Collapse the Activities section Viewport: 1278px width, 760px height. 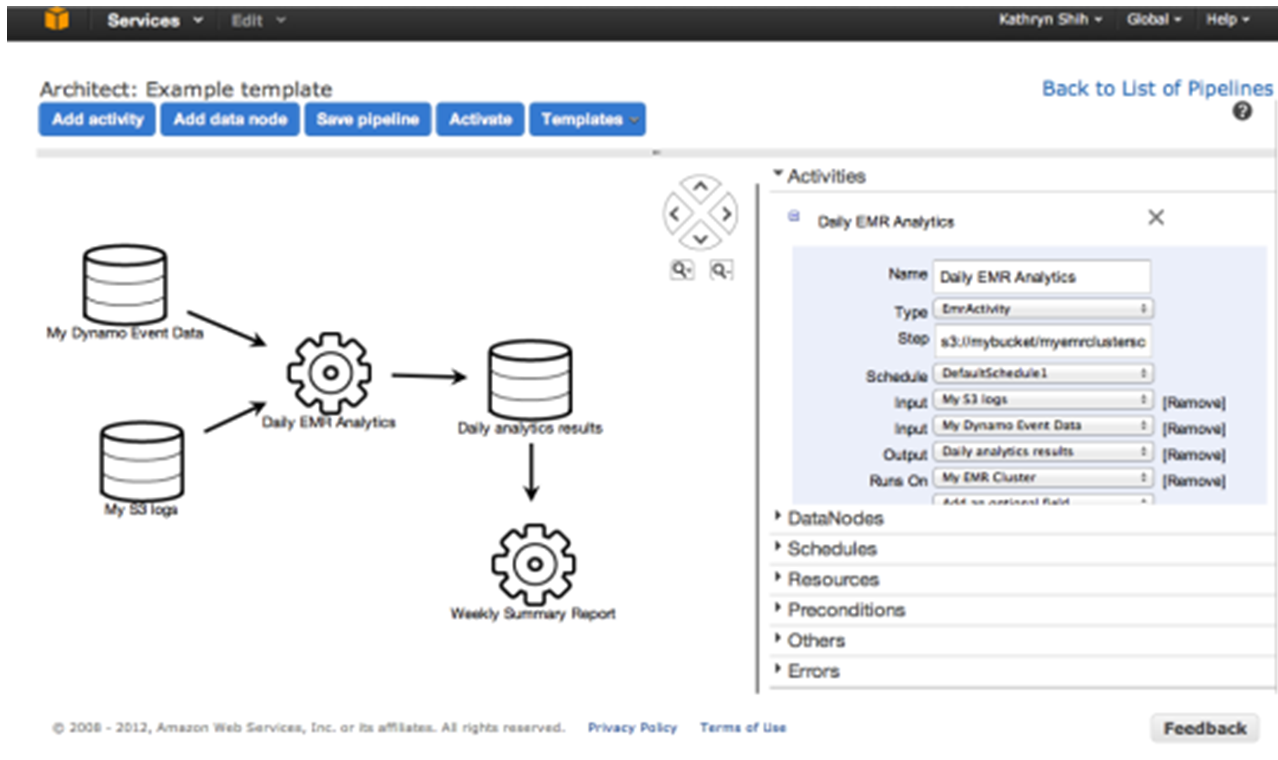pos(820,176)
